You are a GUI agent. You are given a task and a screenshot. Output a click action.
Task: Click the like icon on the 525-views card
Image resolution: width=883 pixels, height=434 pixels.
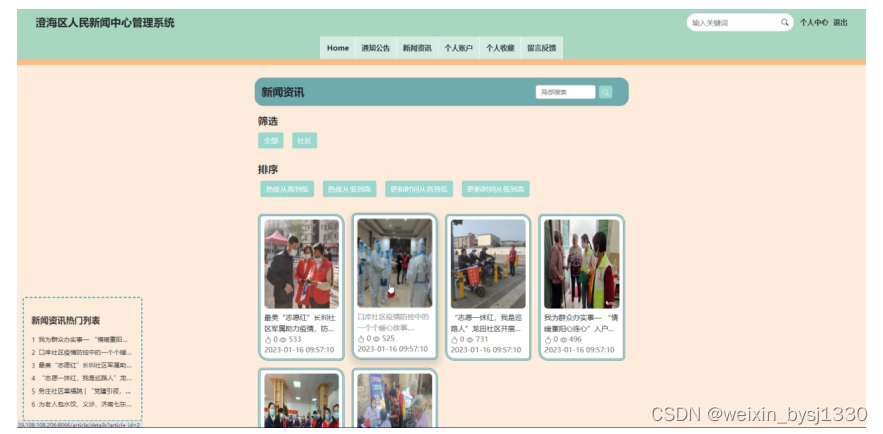tap(361, 339)
